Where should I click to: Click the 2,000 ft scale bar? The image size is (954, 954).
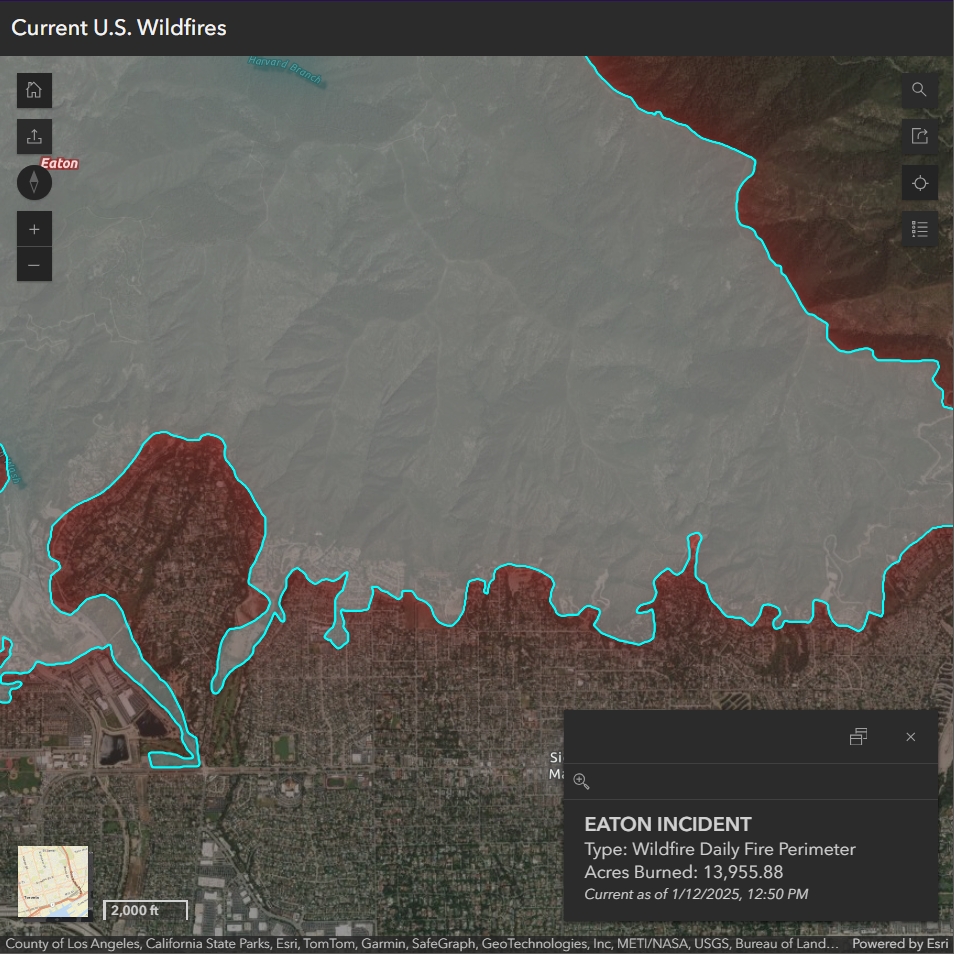[x=144, y=910]
